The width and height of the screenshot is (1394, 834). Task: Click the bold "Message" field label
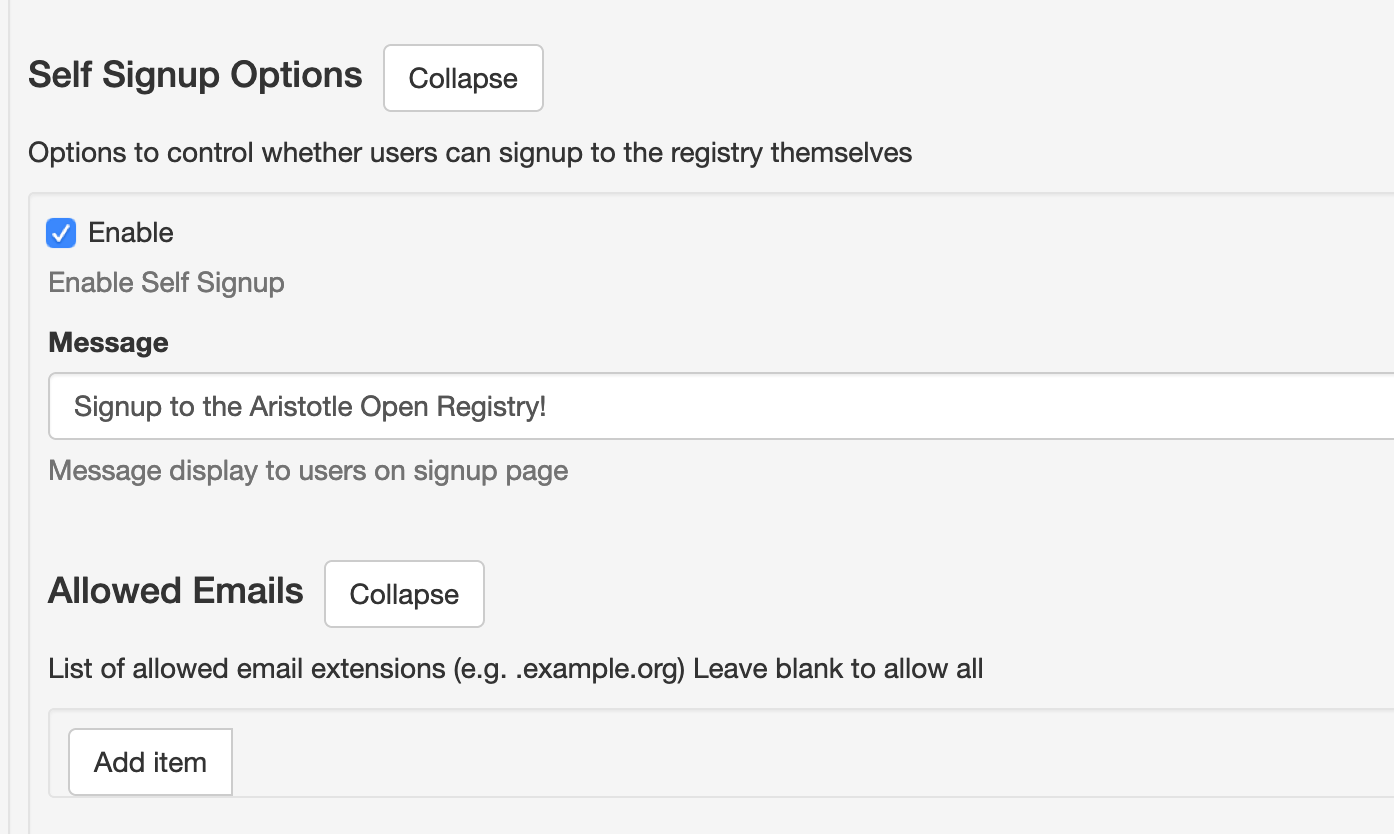(x=108, y=343)
